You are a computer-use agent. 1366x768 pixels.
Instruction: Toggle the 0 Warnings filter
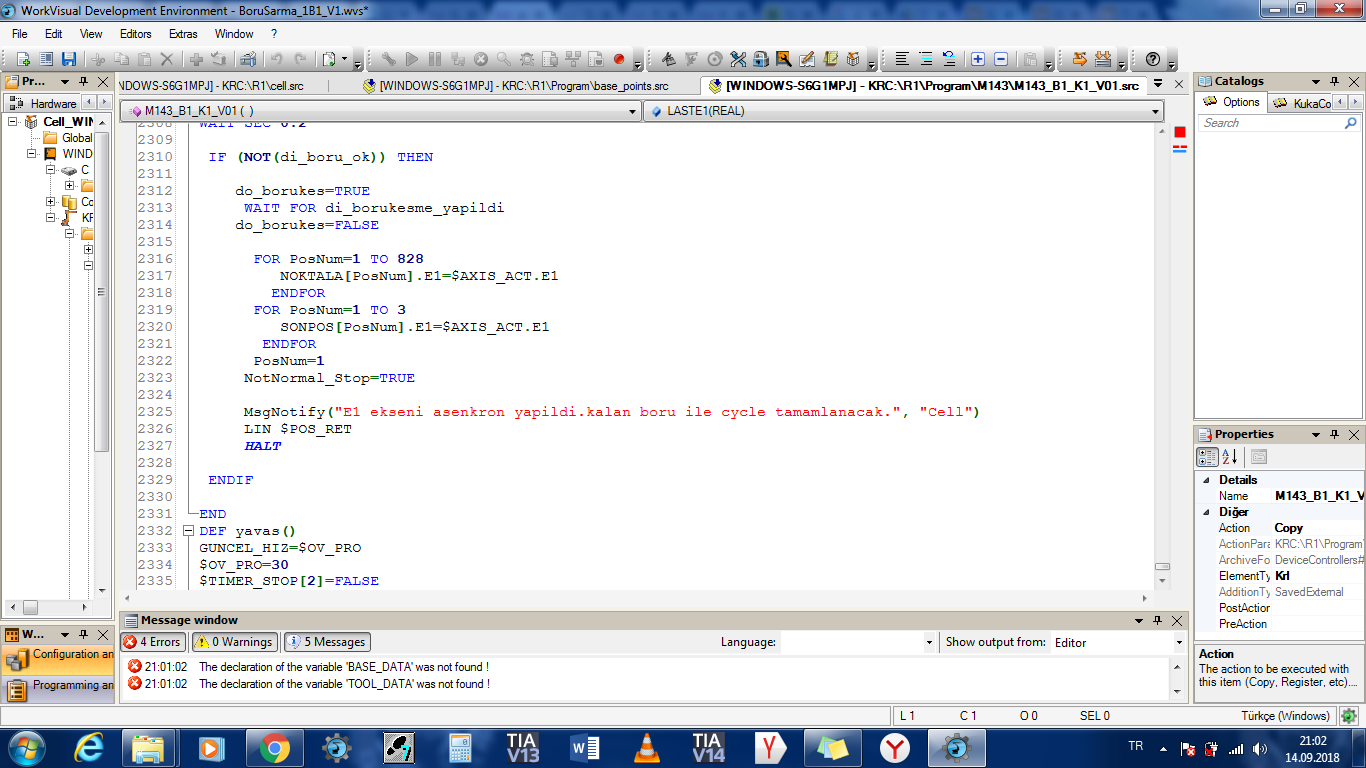[233, 642]
